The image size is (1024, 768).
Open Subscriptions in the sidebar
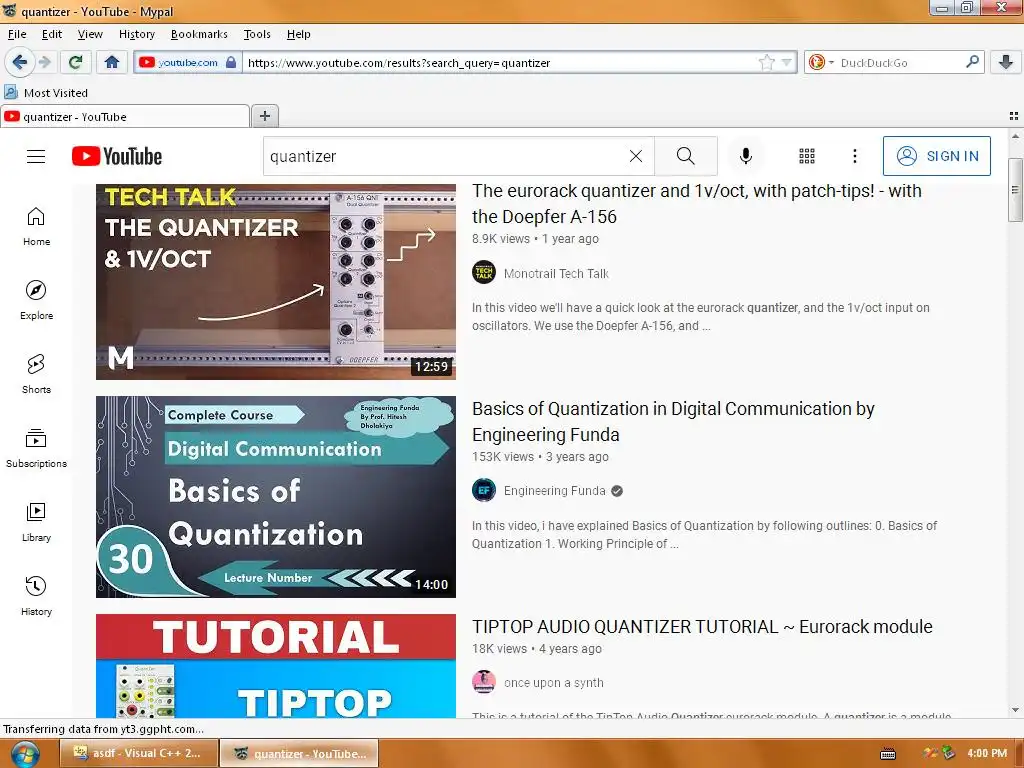pos(37,449)
